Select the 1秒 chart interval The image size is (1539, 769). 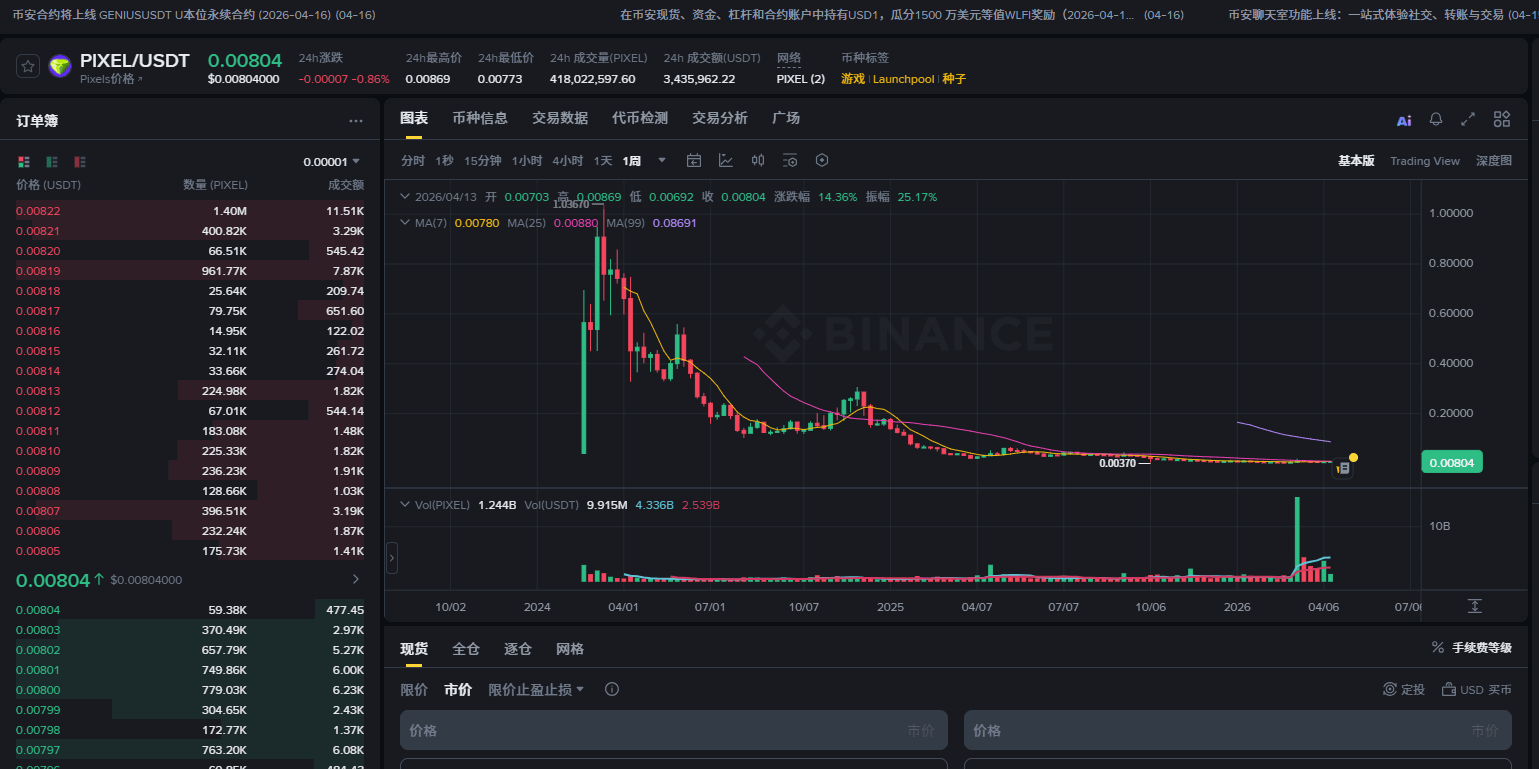444,160
